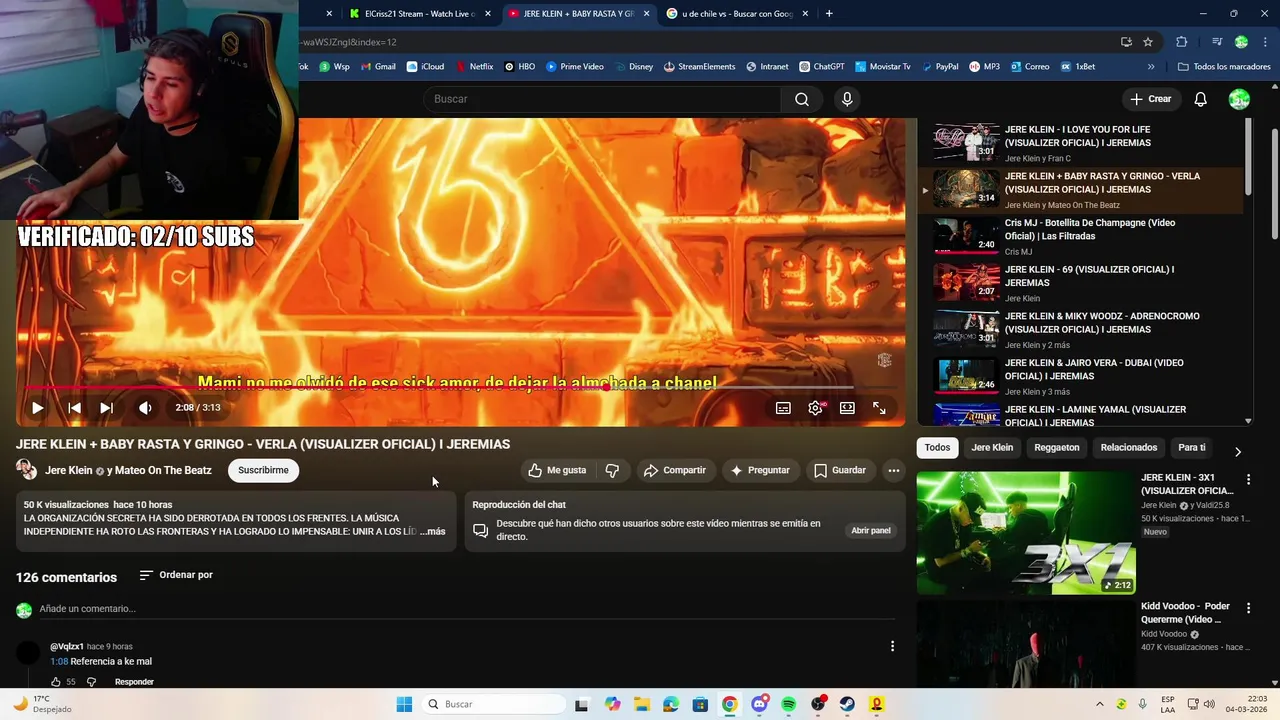Toggle subtitles in the video player
Screen dimensions: 1280x720
click(783, 408)
